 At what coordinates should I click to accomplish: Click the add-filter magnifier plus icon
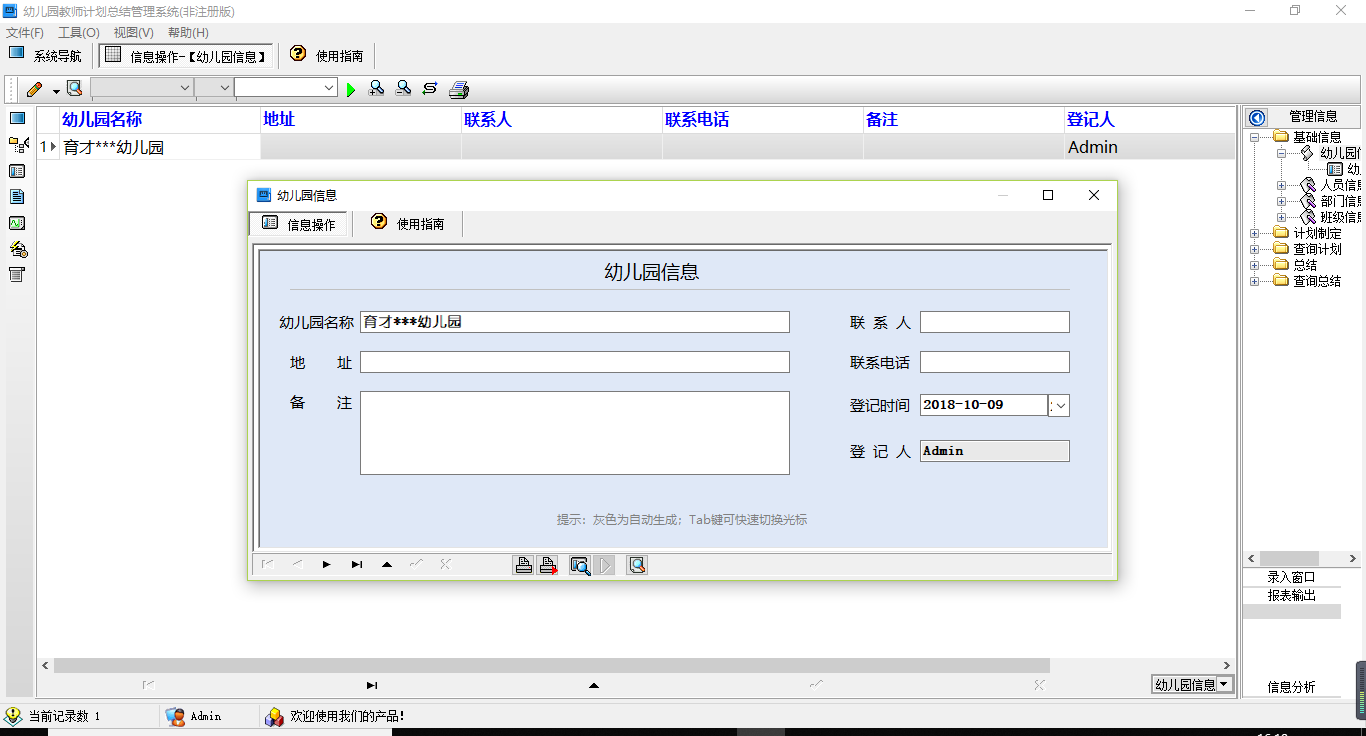click(x=377, y=89)
